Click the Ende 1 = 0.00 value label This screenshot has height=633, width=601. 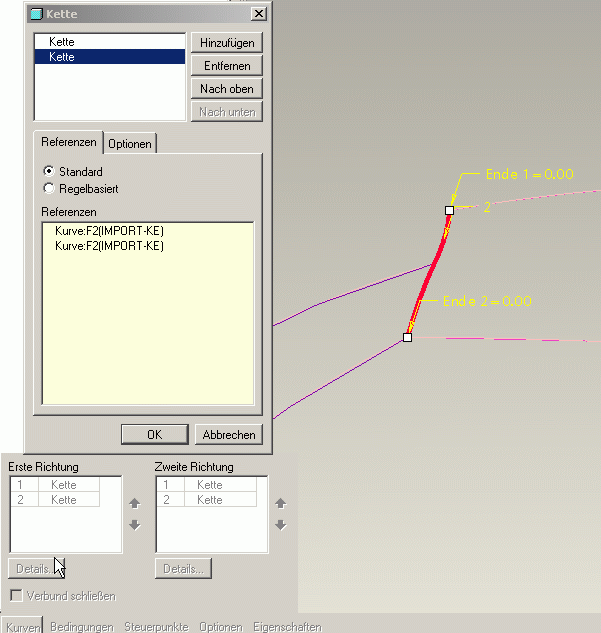coord(530,174)
